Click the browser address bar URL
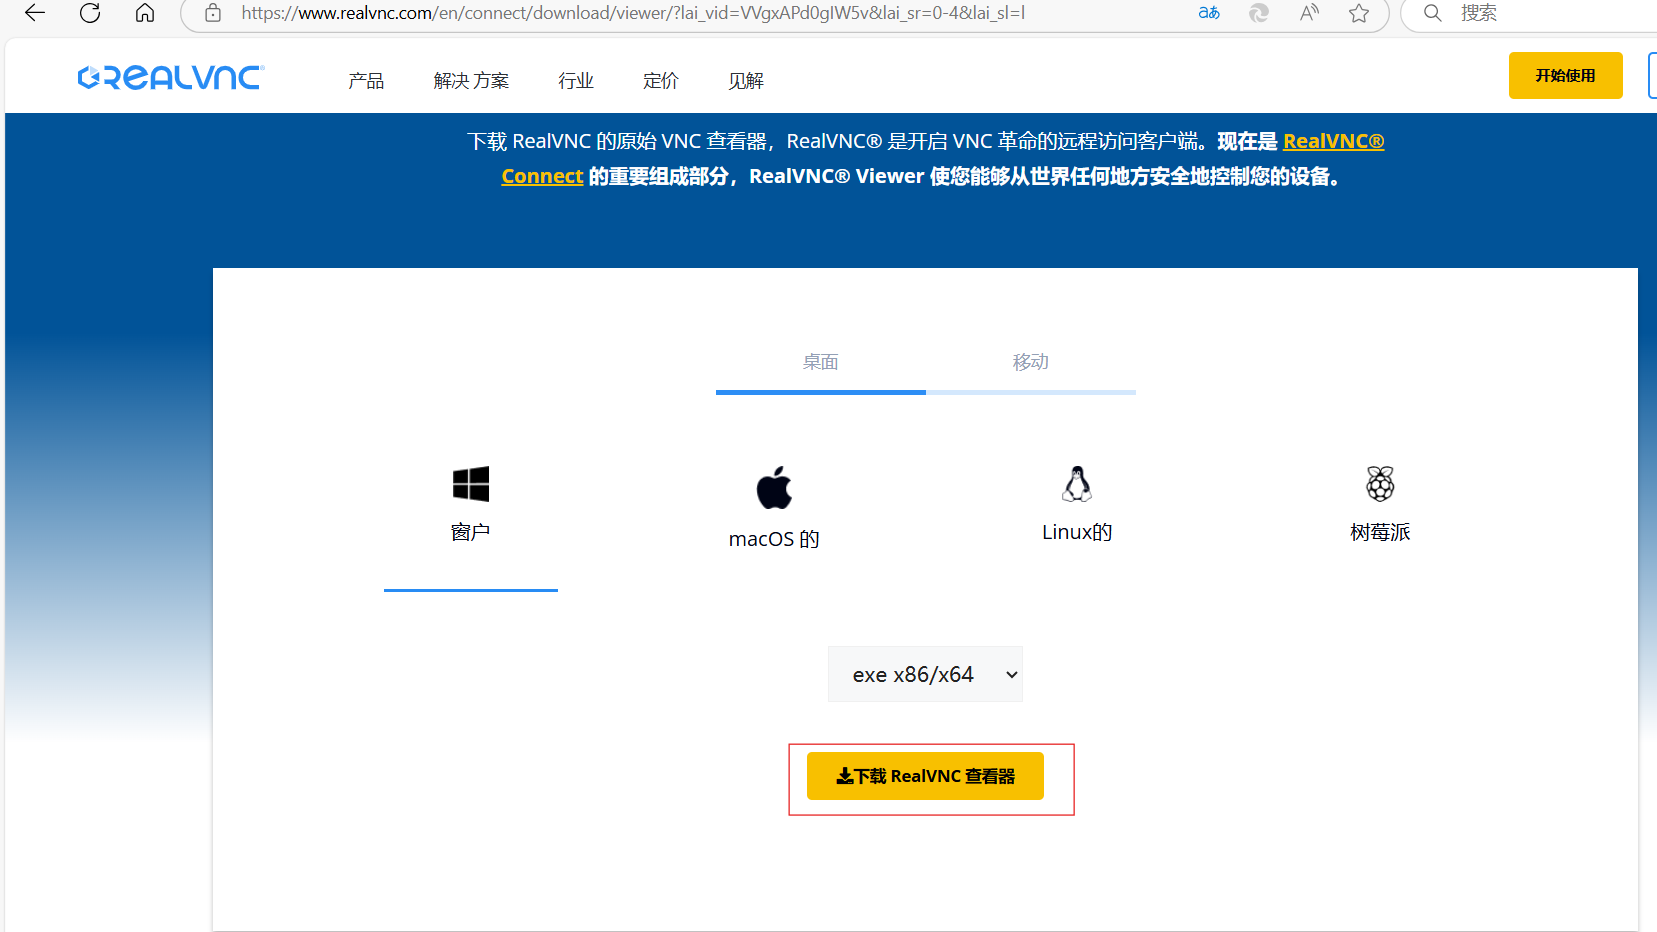This screenshot has width=1657, height=932. [x=633, y=13]
